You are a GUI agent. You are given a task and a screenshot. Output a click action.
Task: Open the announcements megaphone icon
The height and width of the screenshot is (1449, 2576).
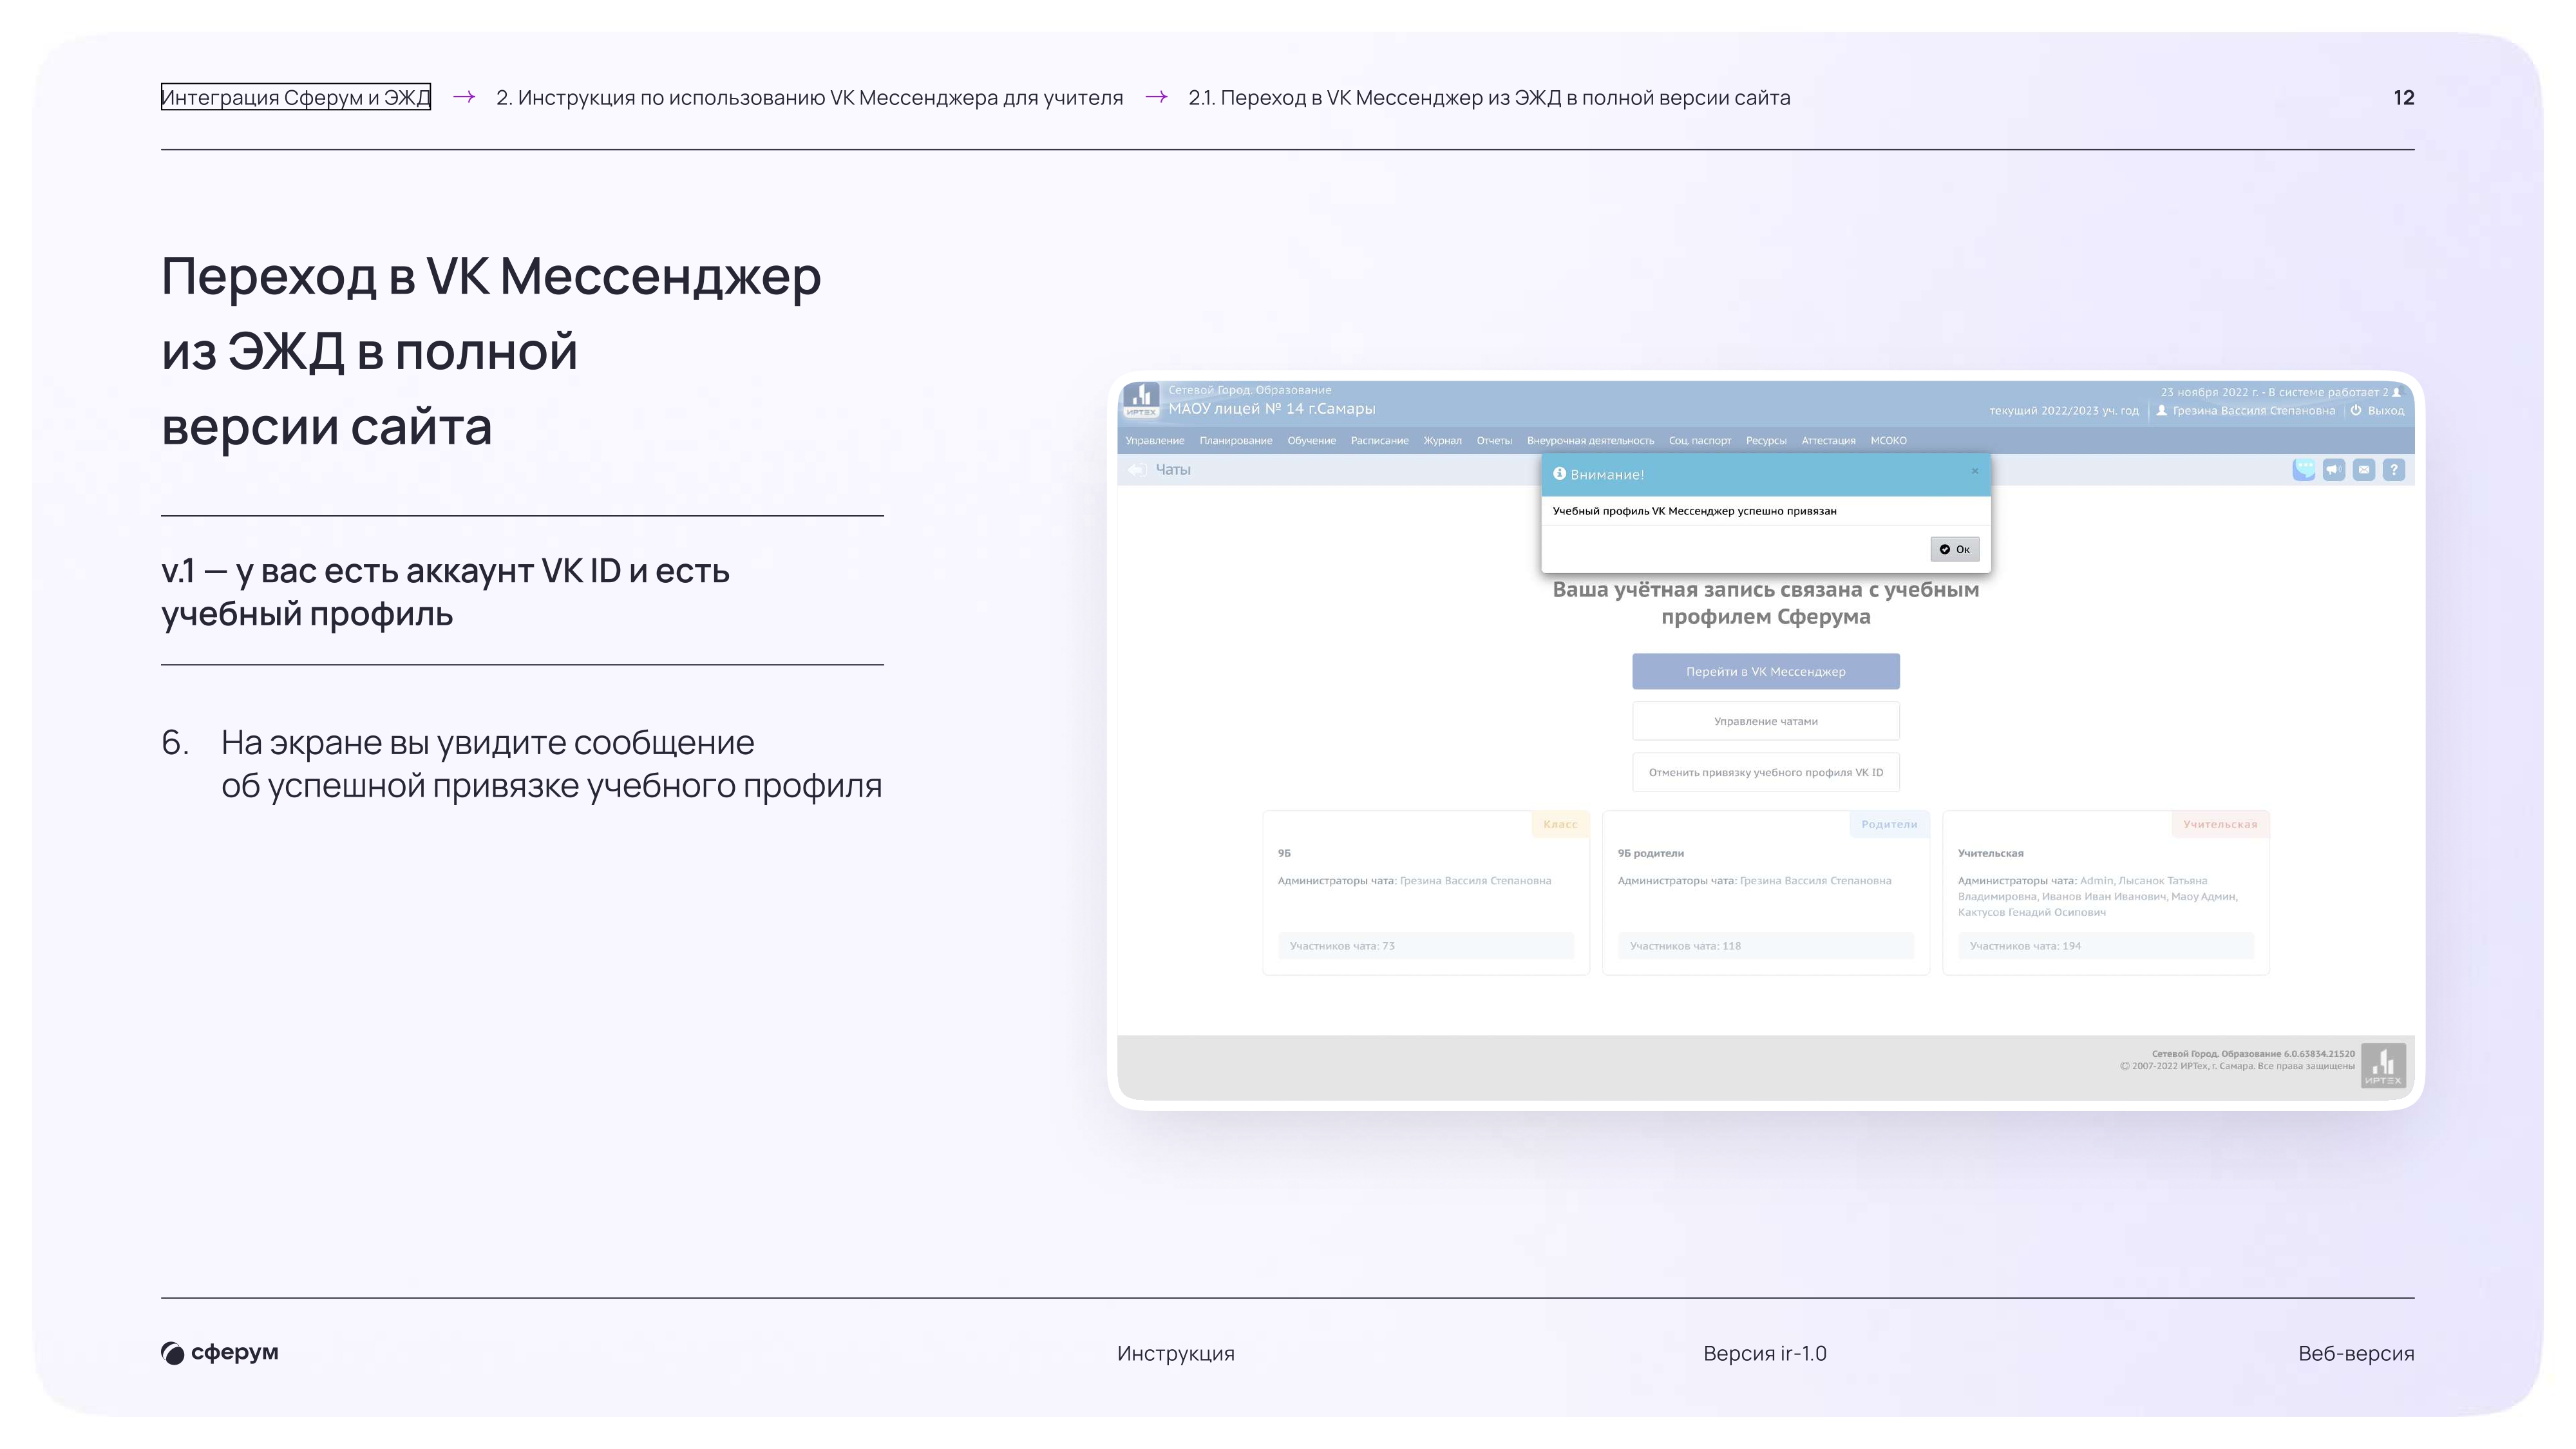point(2334,470)
